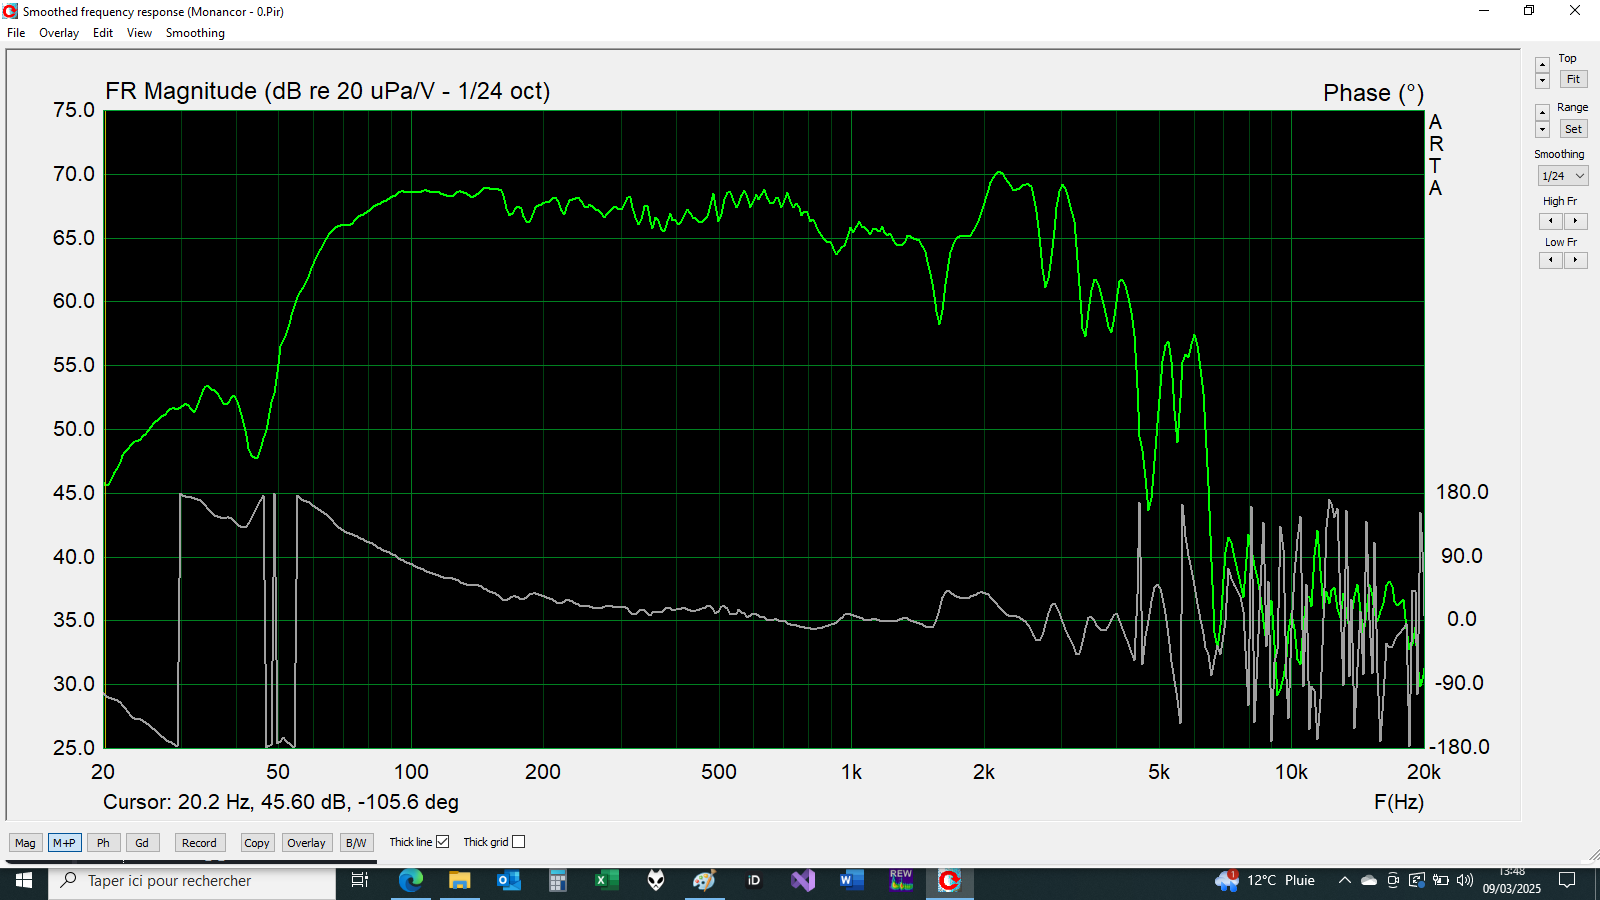Click the Fit button under Top
This screenshot has width=1600, height=900.
click(1573, 79)
